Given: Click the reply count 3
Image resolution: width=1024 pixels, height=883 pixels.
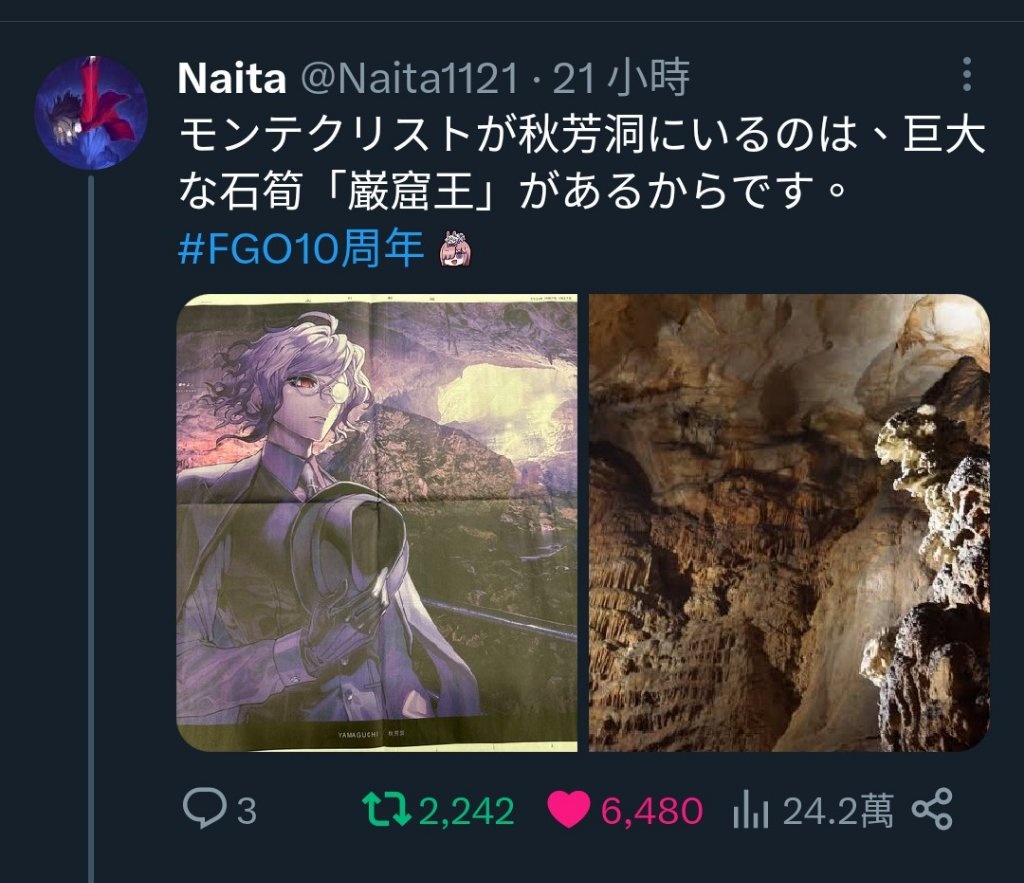Looking at the screenshot, I should point(246,811).
